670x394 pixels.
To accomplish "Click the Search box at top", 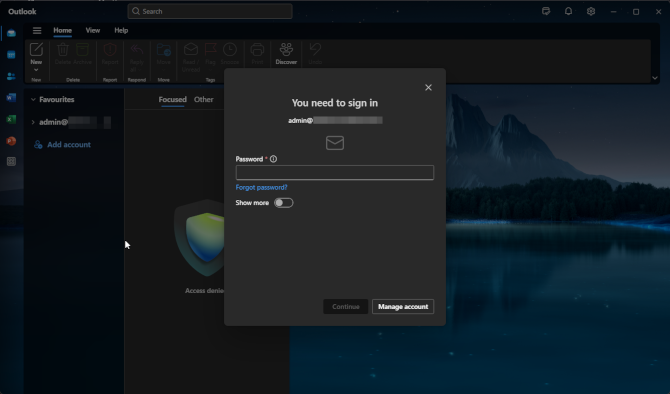I will [210, 12].
